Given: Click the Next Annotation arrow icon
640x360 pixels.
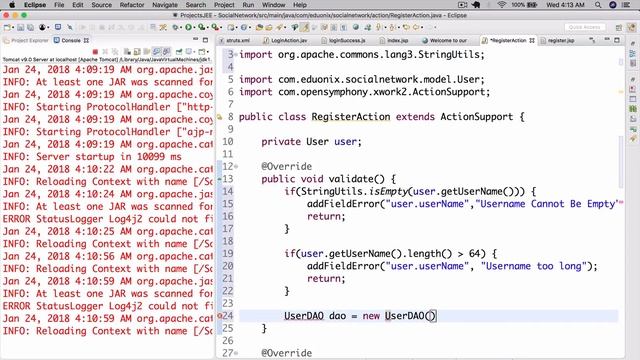Looking at the screenshot, I should [x=378, y=27].
